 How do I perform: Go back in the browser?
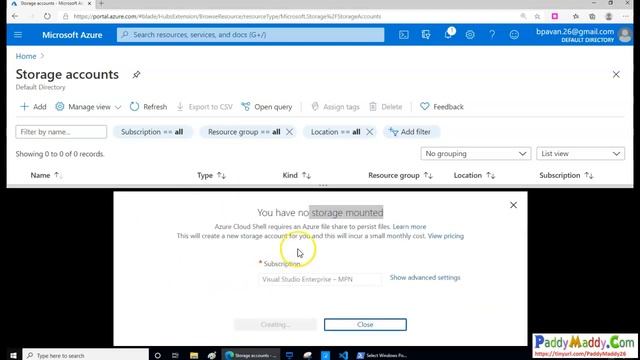(x=15, y=16)
